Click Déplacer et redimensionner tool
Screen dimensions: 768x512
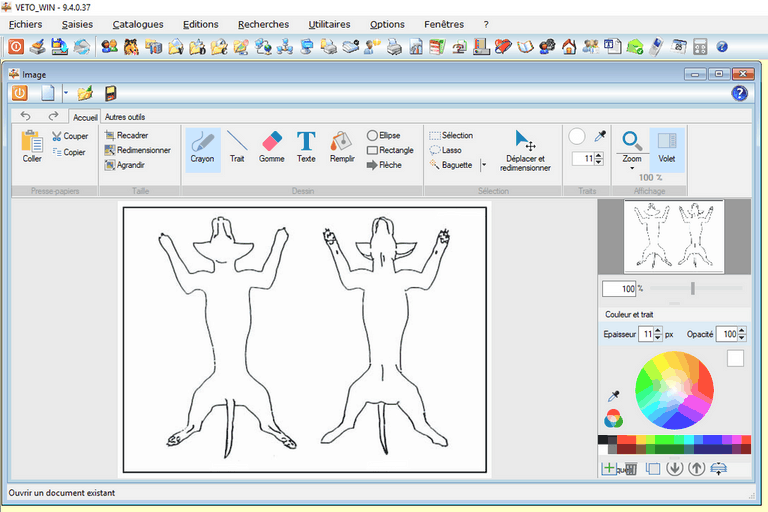[525, 150]
